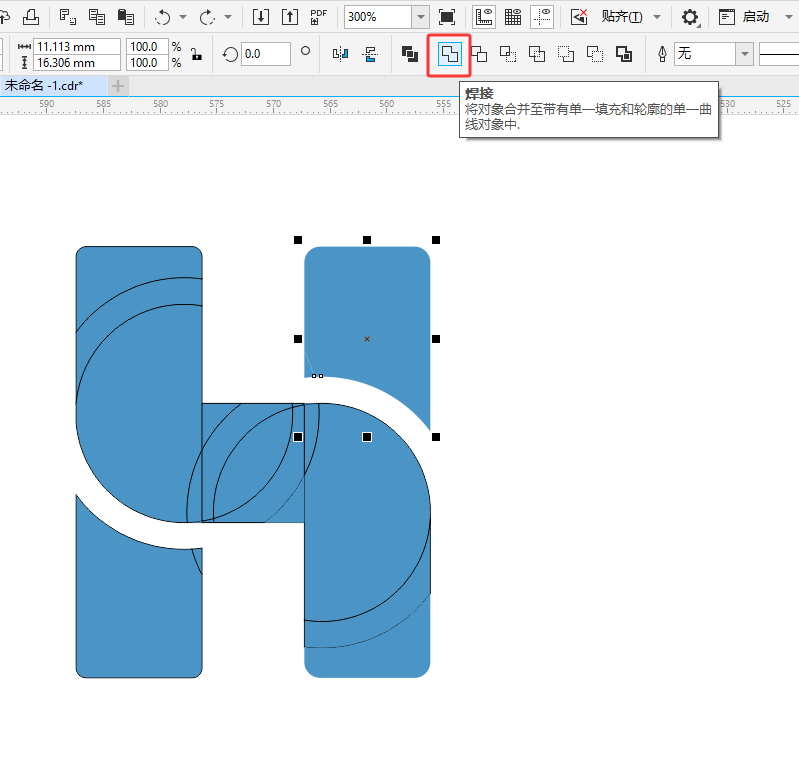Edit the width field 11.113 mm

point(76,46)
